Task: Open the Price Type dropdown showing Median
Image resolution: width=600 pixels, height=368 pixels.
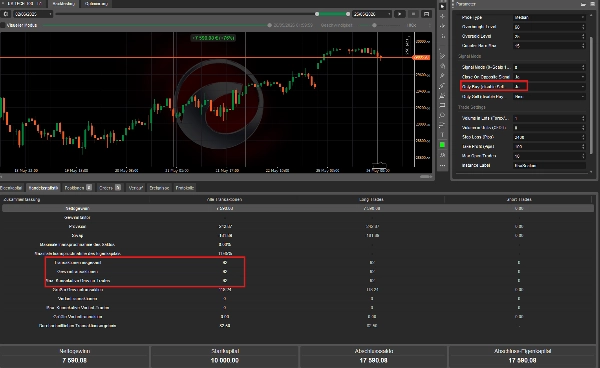Action: point(549,18)
